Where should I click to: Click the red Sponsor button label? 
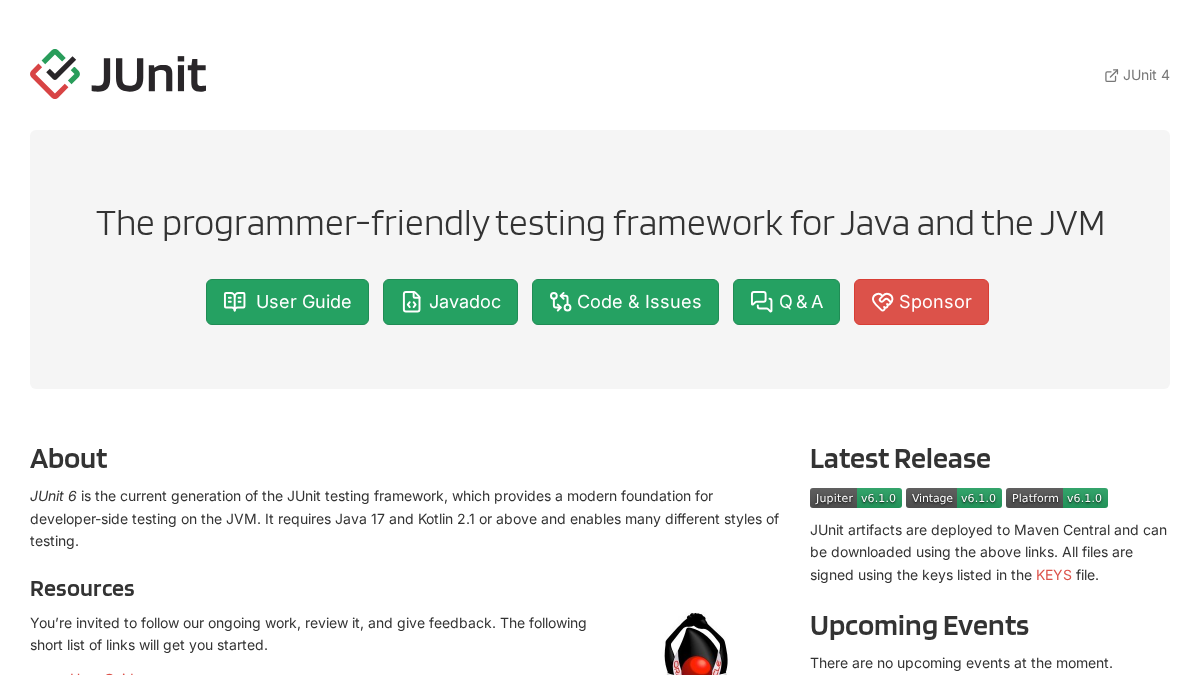[935, 302]
